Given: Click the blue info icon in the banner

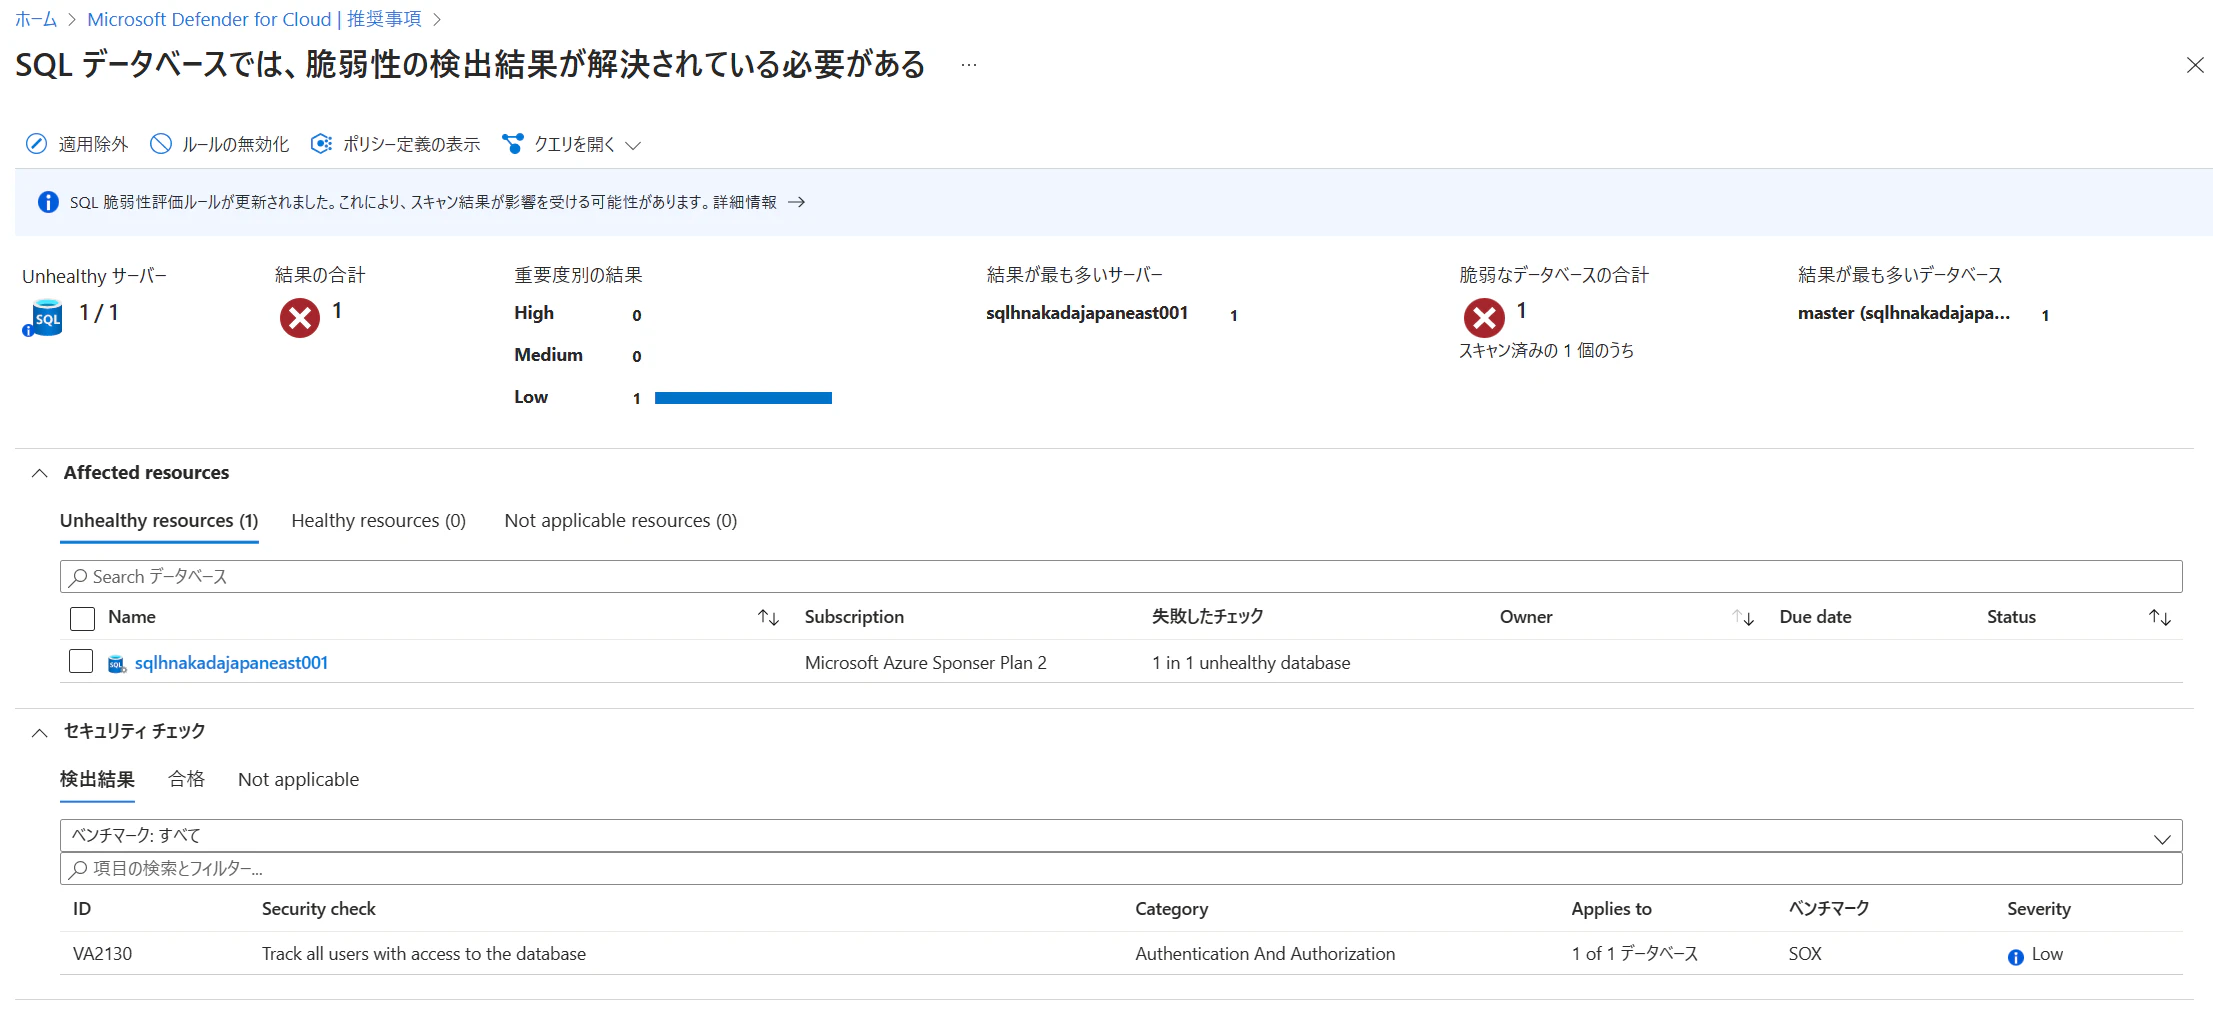Looking at the screenshot, I should coord(48,202).
